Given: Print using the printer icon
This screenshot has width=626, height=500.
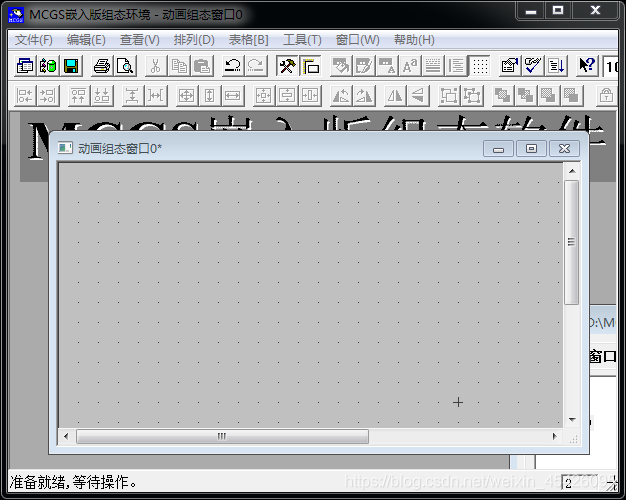Looking at the screenshot, I should [102, 66].
